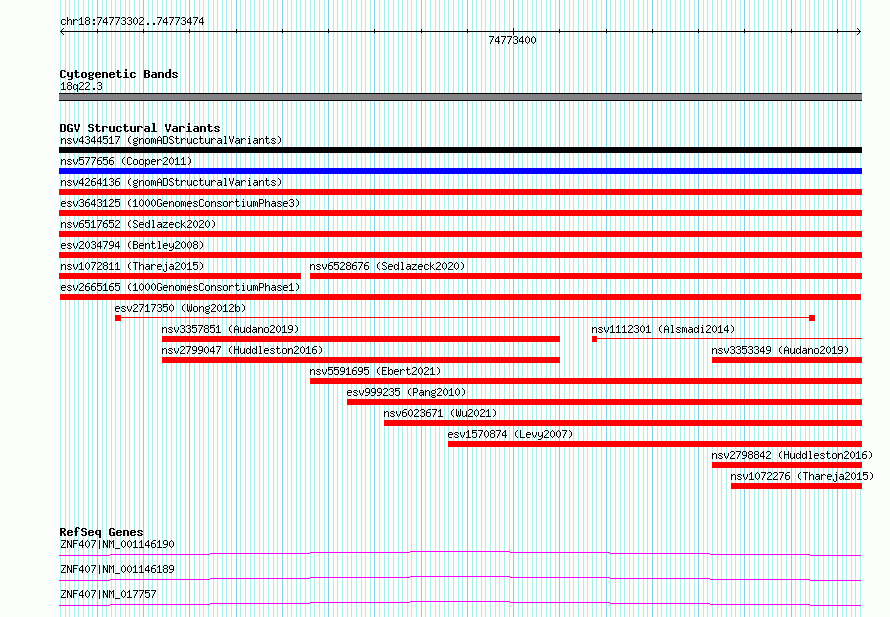Click the red bar under nsv2799047
Screen dimensions: 890x617
click(x=360, y=360)
